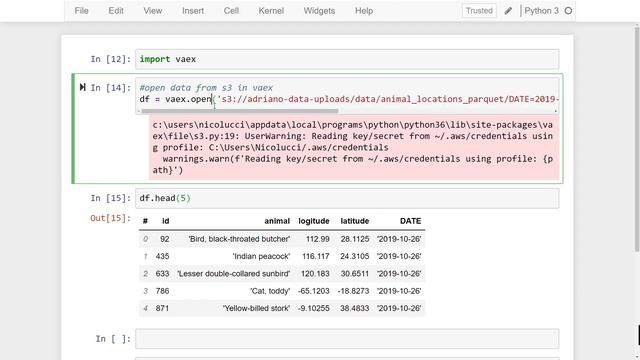Viewport: 640px width, 360px height.
Task: Click the In [15] prompt label
Action: (x=111, y=198)
